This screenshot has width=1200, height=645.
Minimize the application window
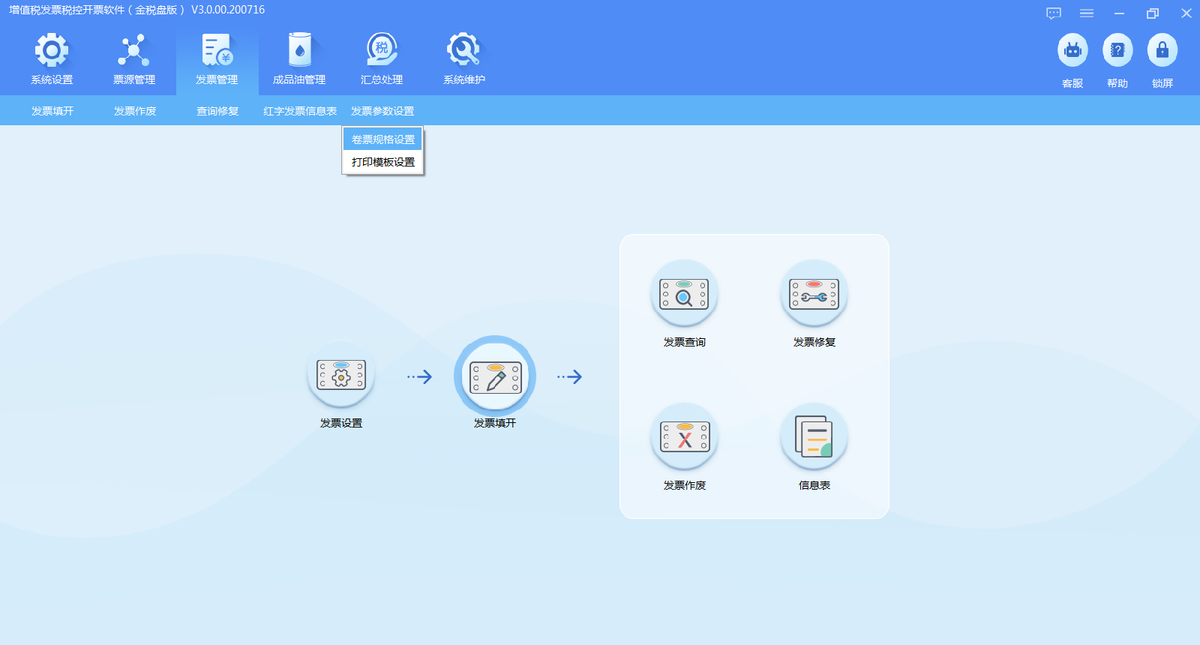(1120, 13)
